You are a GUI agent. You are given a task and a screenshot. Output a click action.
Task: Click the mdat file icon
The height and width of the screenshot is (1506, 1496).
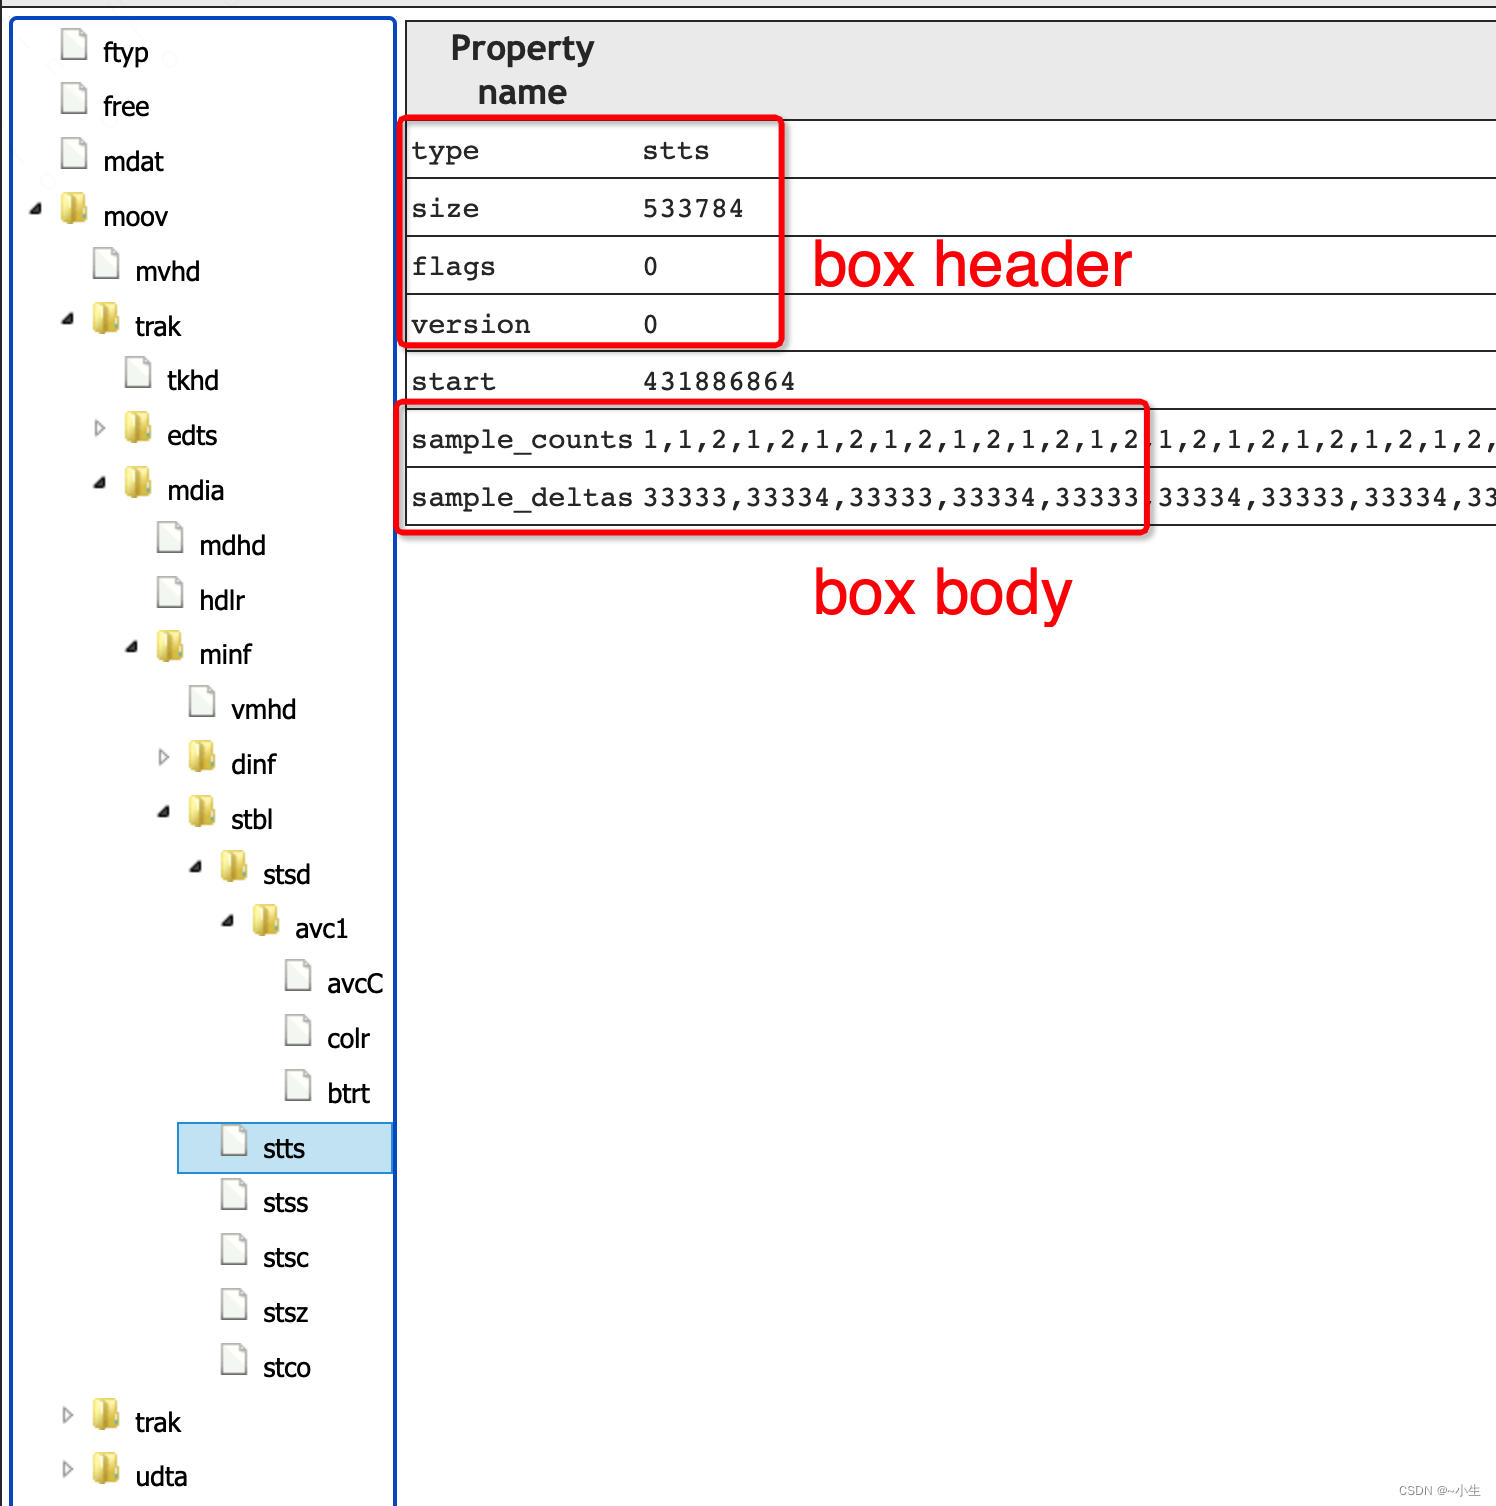click(x=74, y=154)
